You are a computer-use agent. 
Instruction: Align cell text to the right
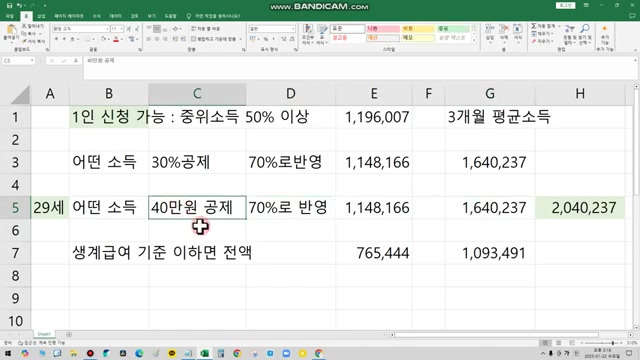[165, 39]
